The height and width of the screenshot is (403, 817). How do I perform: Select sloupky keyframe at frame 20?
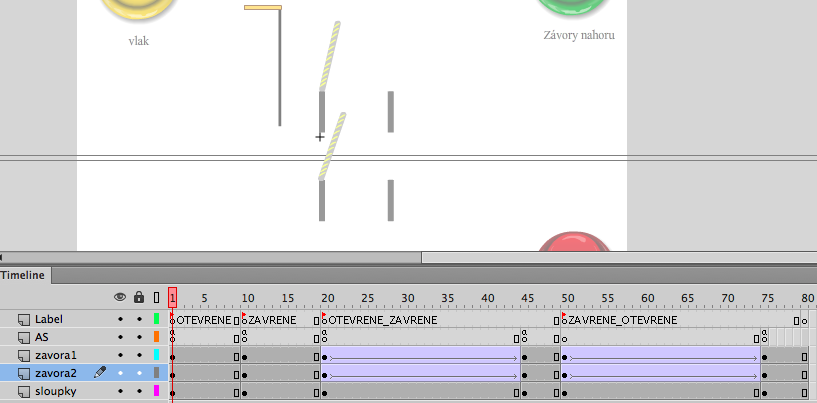(325, 393)
